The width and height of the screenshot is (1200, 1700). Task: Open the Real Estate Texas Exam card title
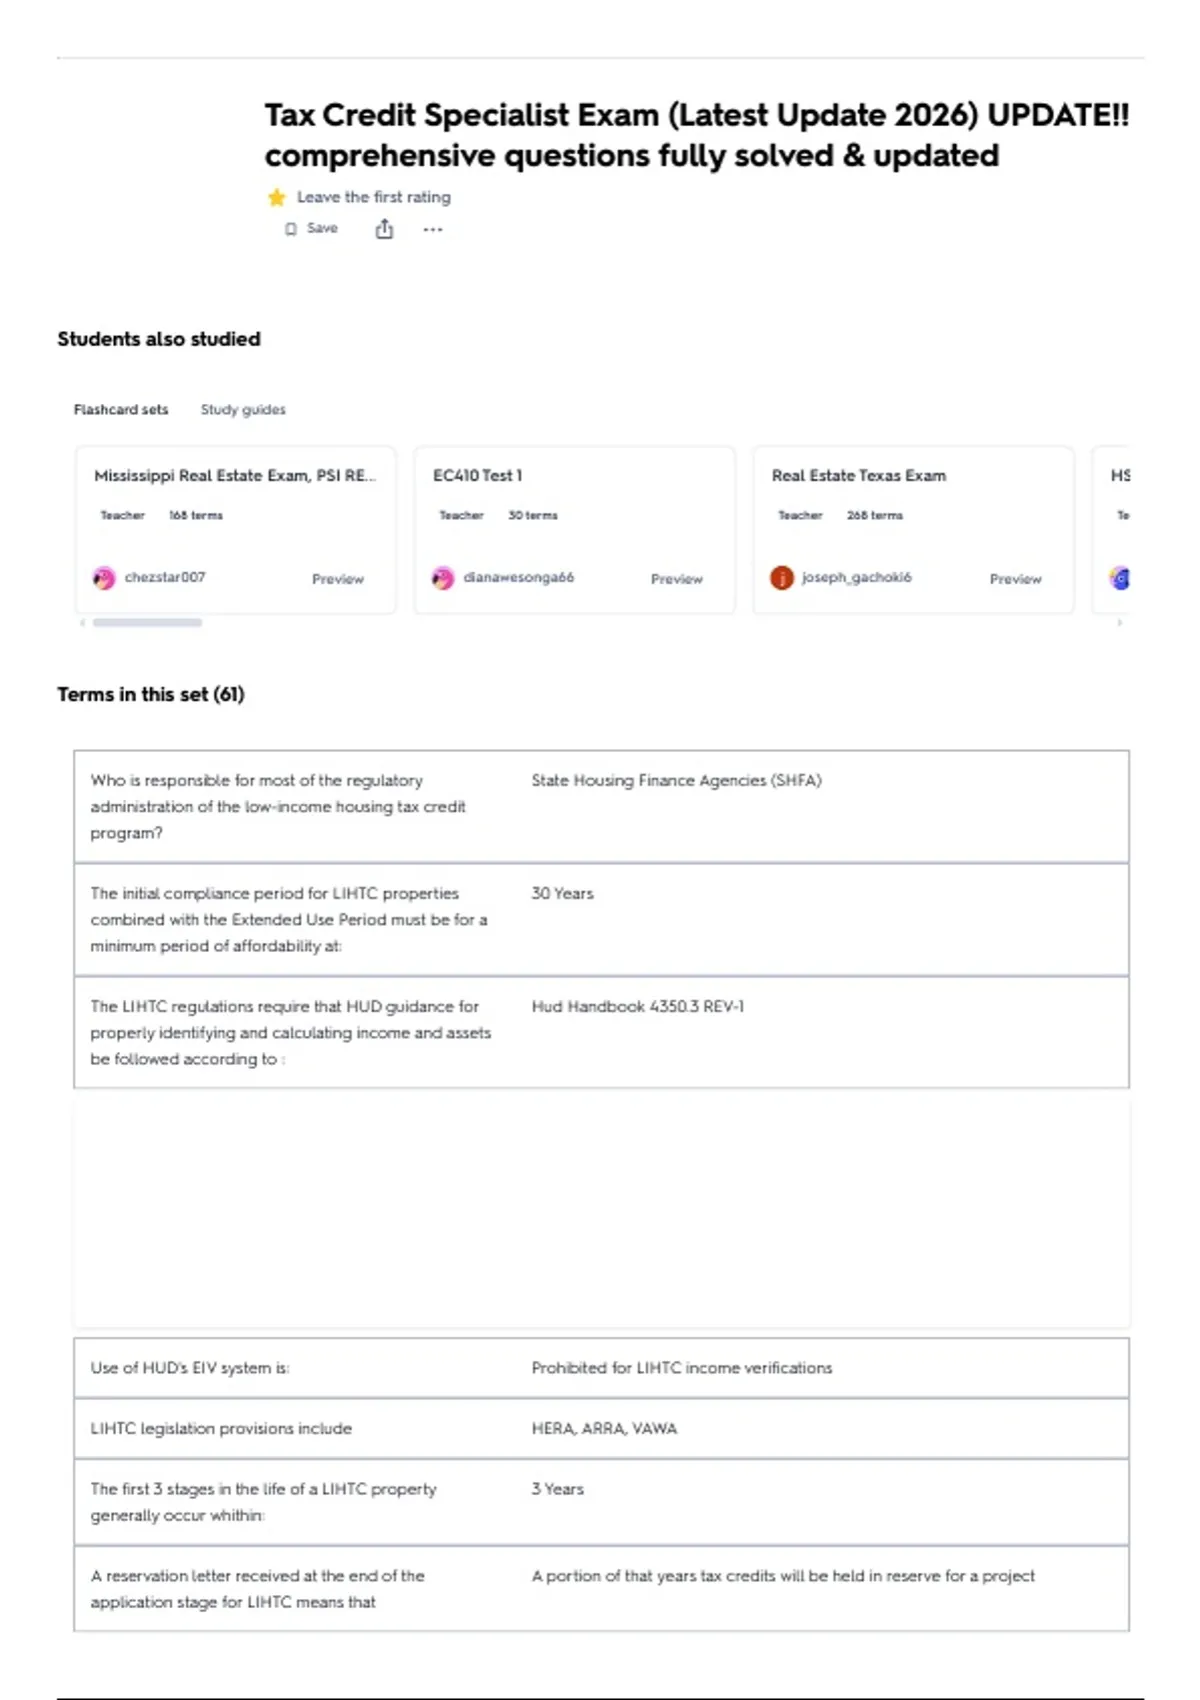859,476
